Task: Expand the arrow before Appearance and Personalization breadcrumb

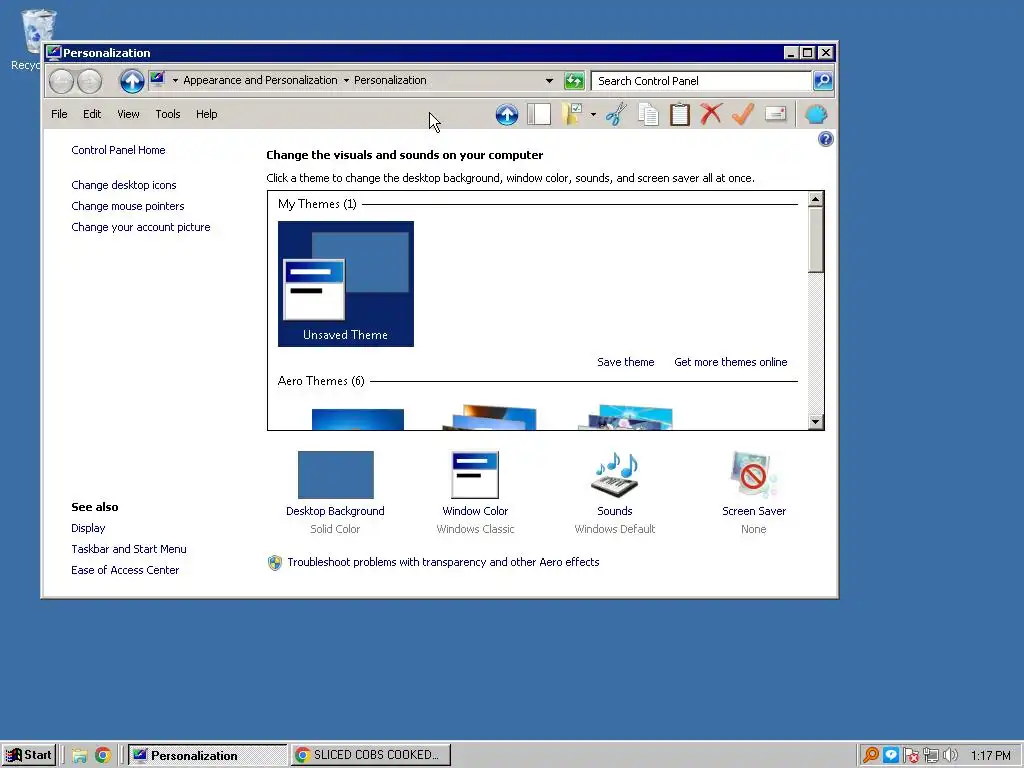Action: tap(175, 80)
